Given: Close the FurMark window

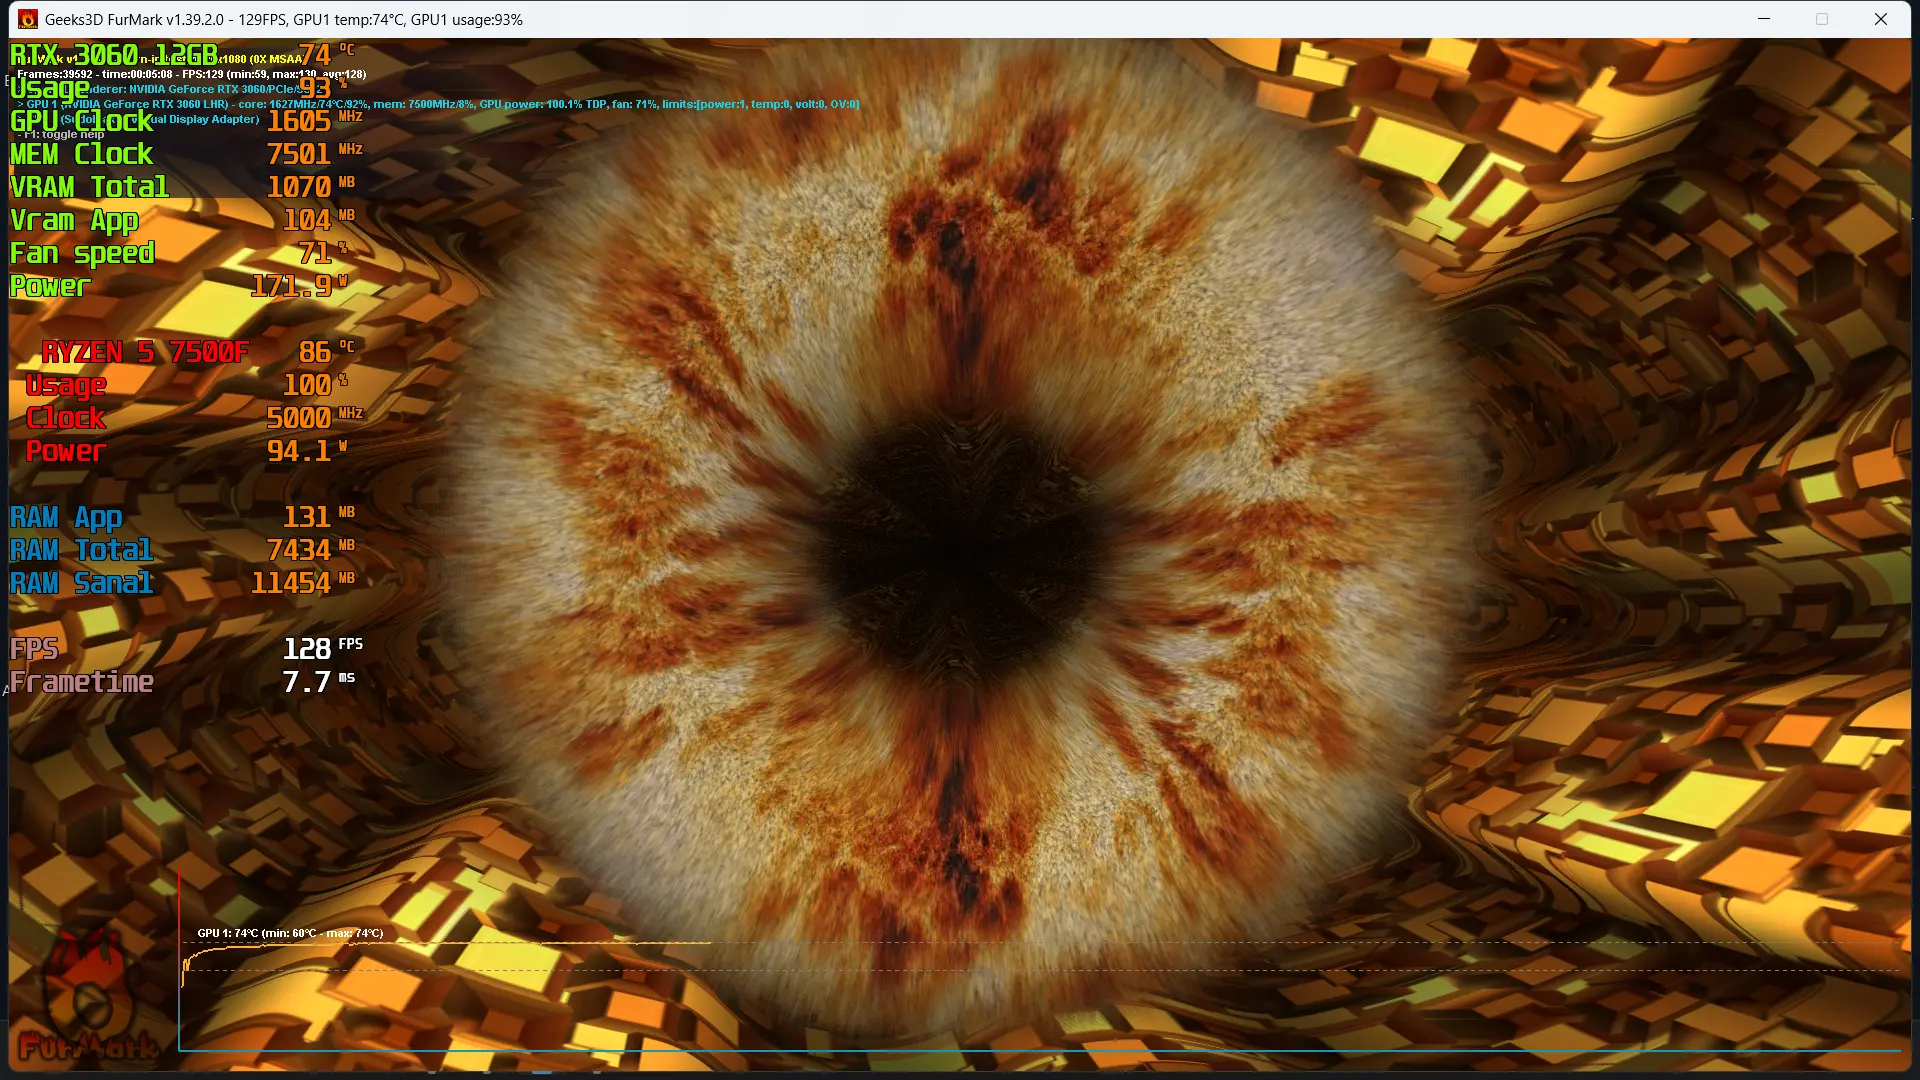Looking at the screenshot, I should (1880, 19).
